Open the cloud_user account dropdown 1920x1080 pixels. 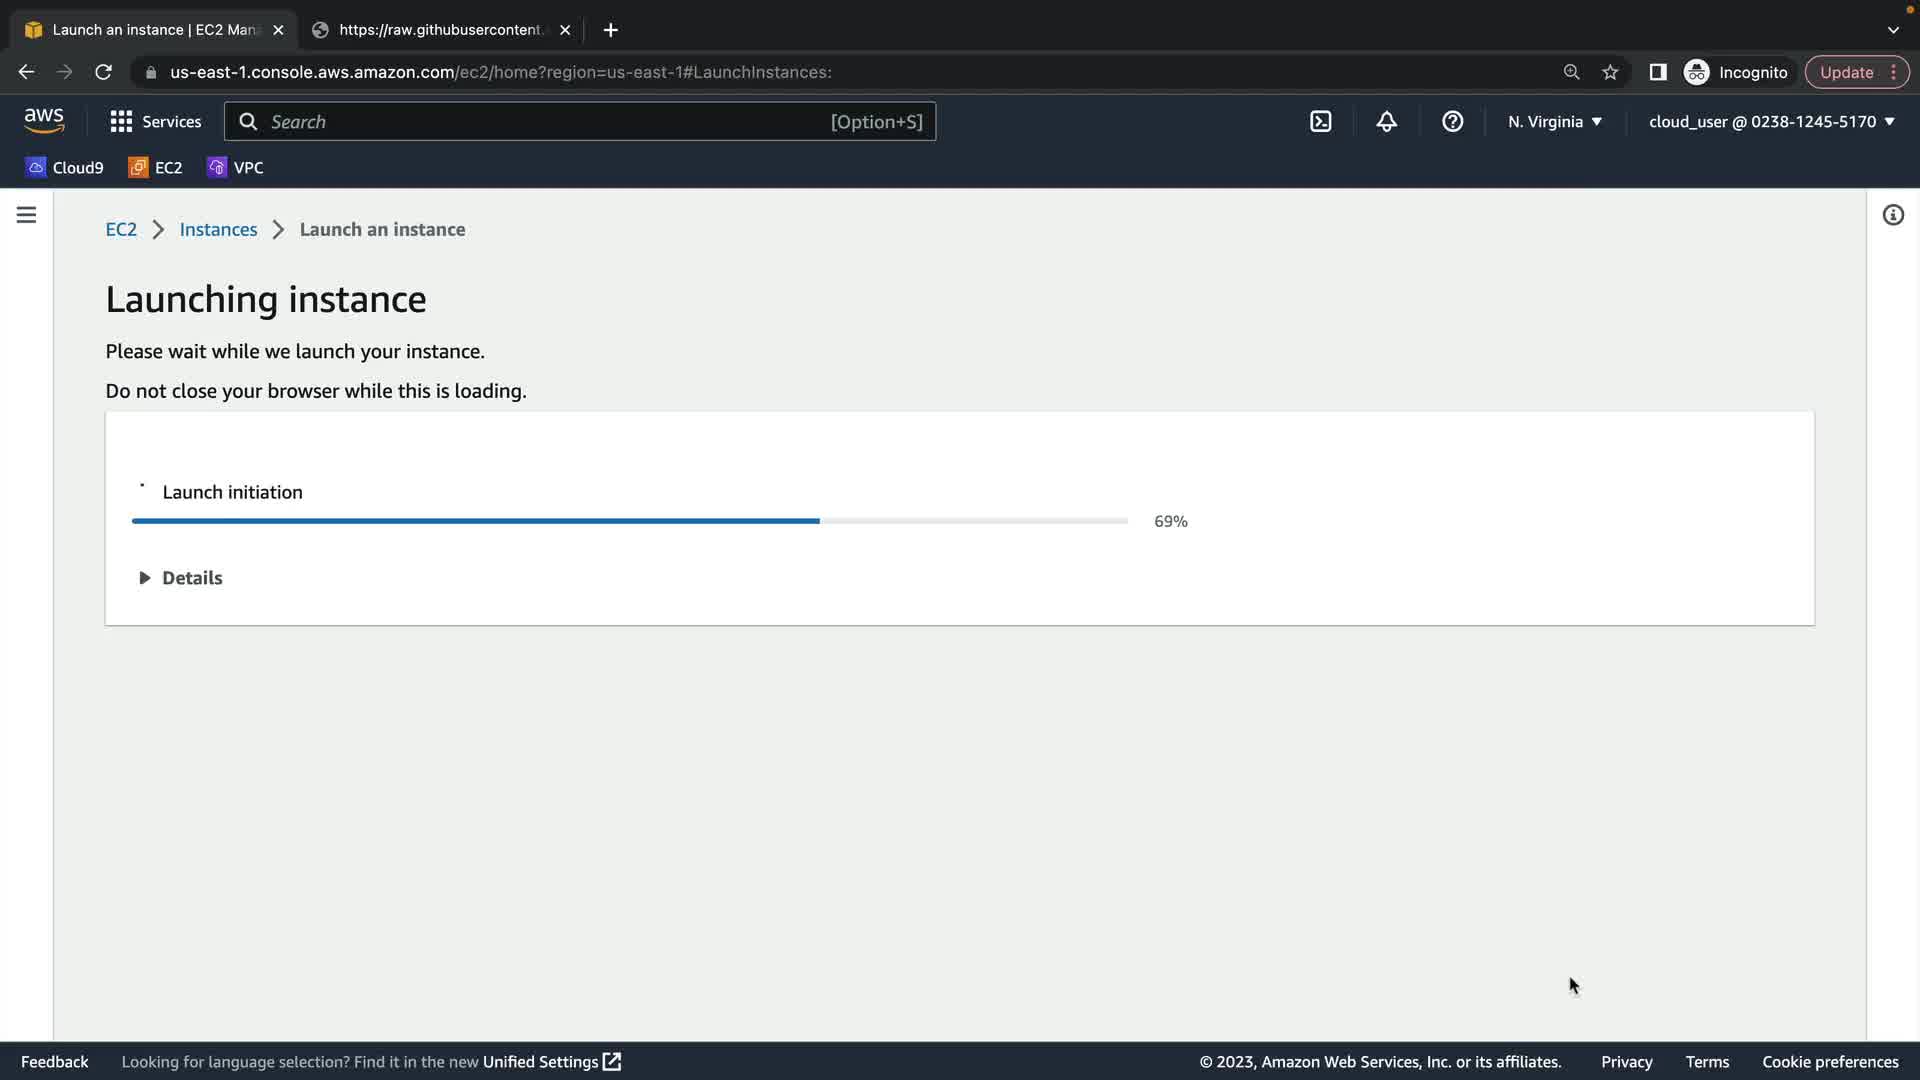pos(1771,122)
